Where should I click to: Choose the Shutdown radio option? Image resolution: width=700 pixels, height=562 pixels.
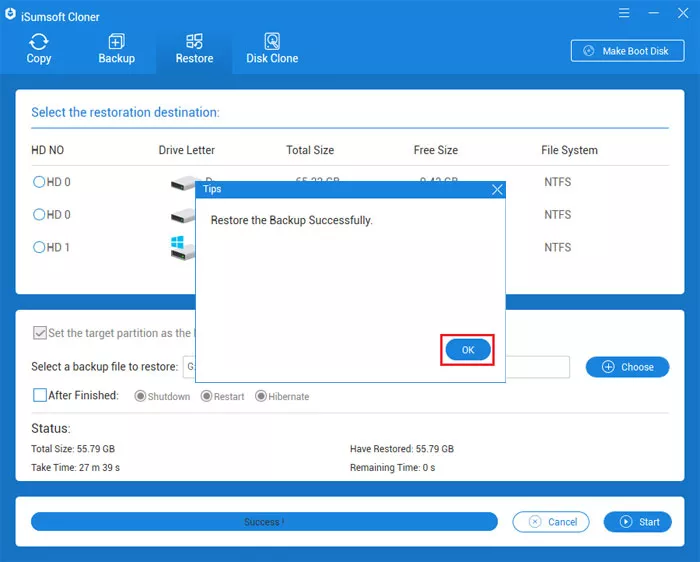coord(140,396)
